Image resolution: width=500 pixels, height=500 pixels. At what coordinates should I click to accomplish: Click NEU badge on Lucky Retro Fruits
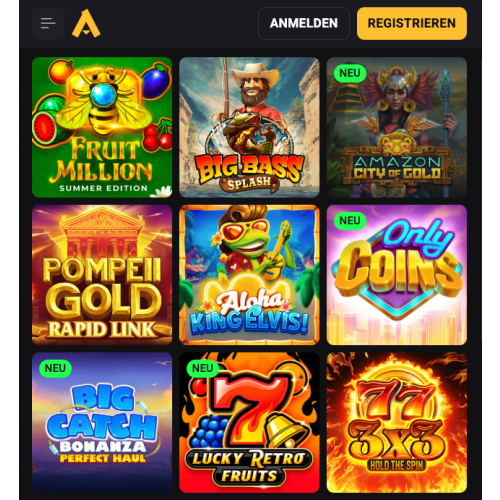[x=202, y=368]
